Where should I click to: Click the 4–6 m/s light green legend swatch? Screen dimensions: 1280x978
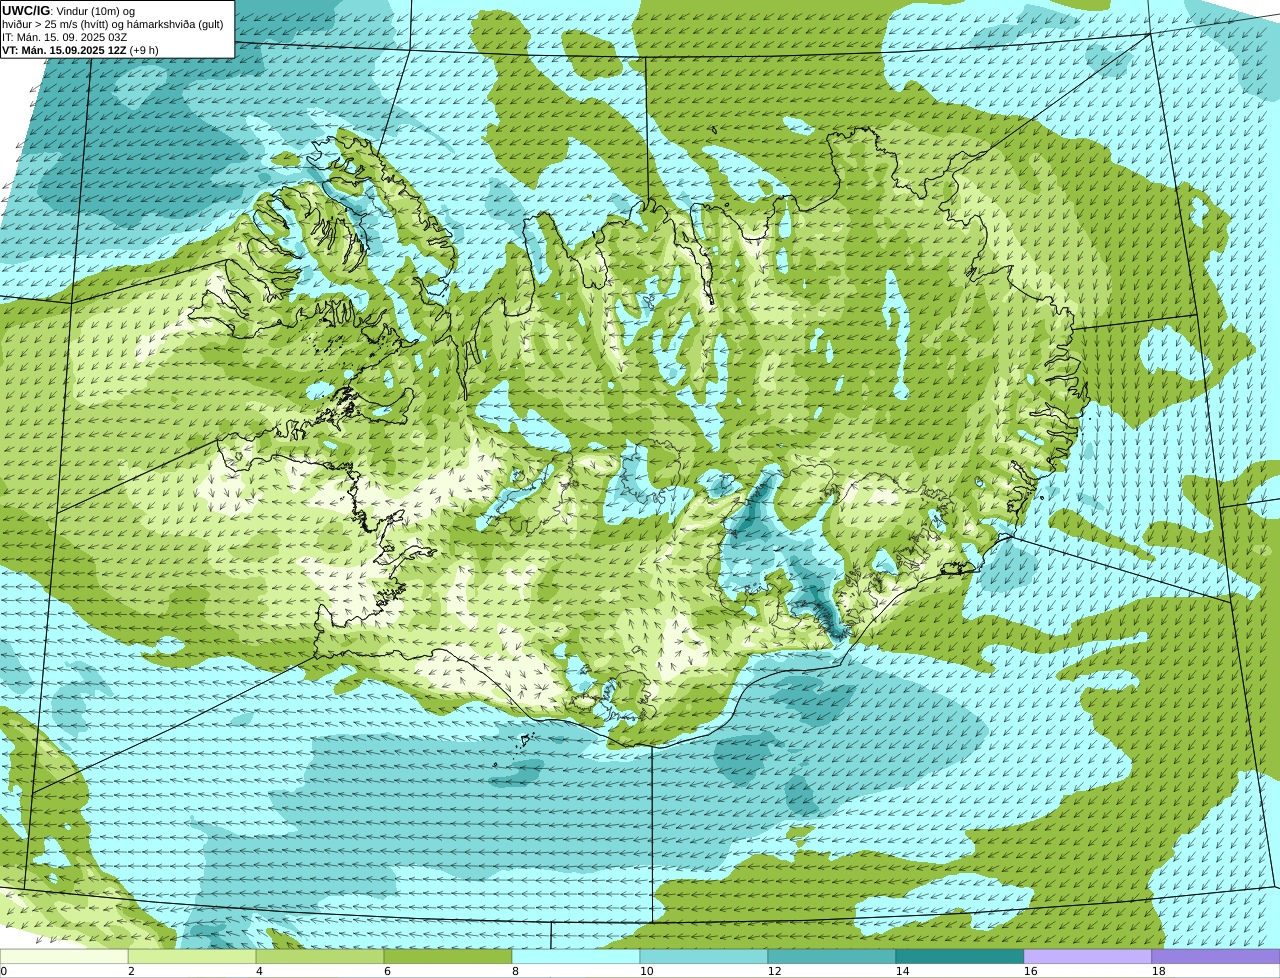(x=320, y=956)
